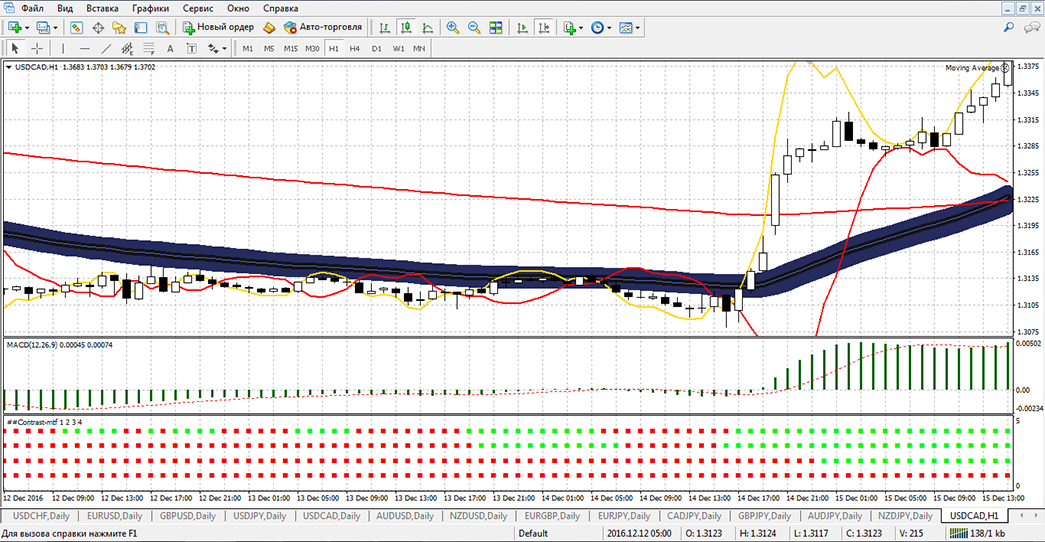The width and height of the screenshot is (1045, 542).
Task: Switch to the M15 timeframe
Action: pos(291,48)
